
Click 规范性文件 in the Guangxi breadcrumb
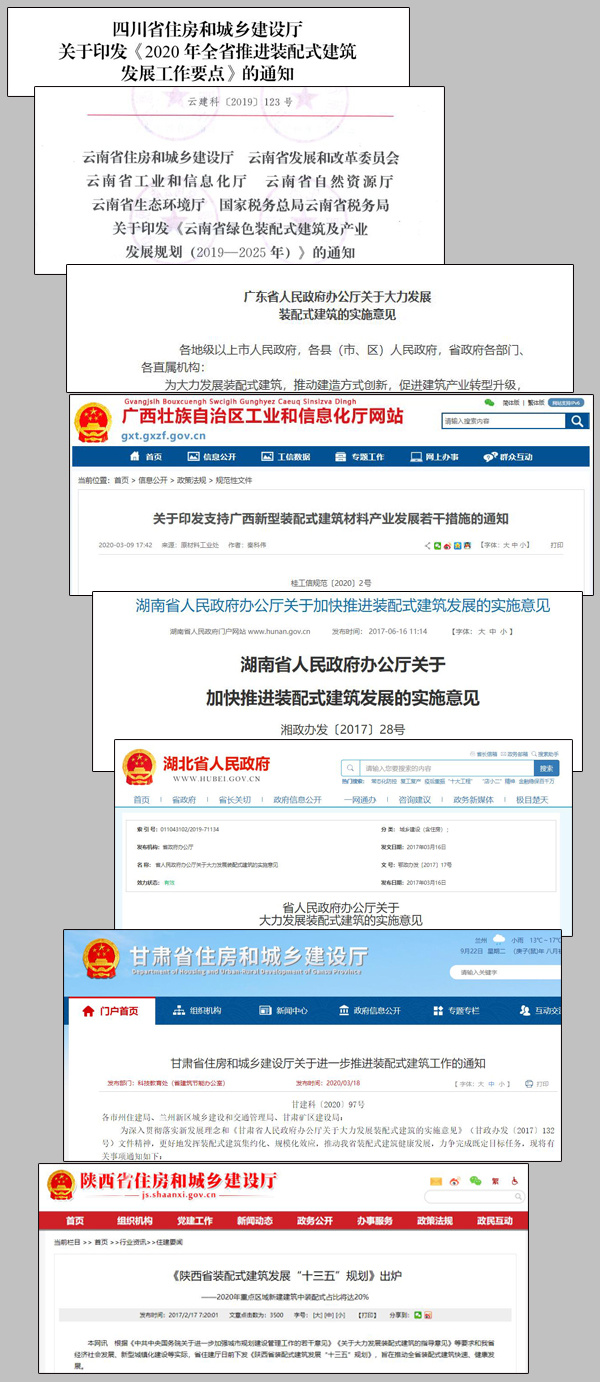coord(234,481)
